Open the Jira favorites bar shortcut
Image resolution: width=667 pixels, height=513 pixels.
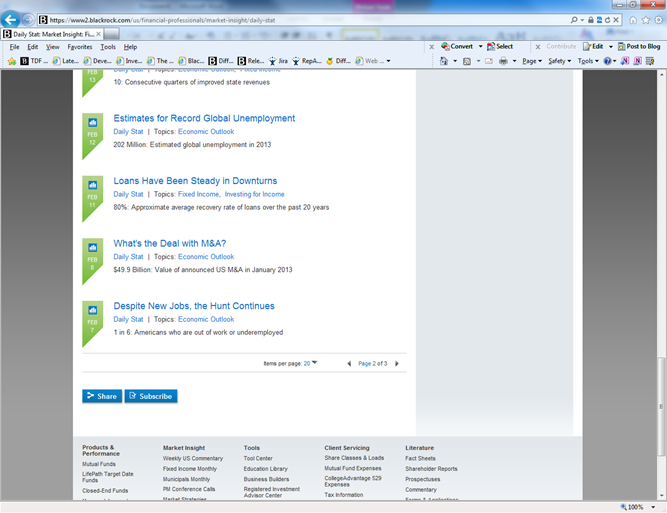278,61
